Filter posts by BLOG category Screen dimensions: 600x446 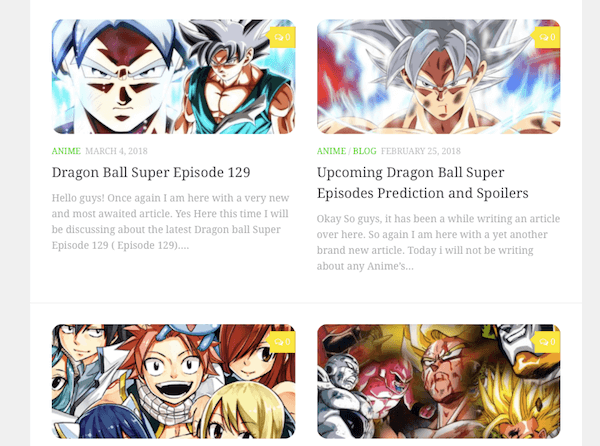point(364,151)
